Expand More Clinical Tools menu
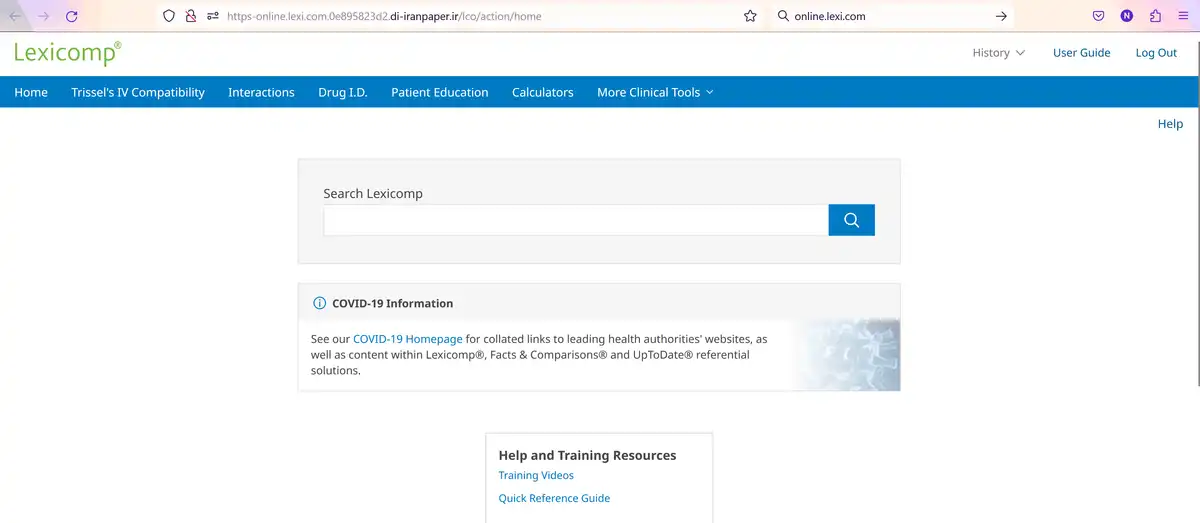This screenshot has width=1200, height=523. [655, 92]
